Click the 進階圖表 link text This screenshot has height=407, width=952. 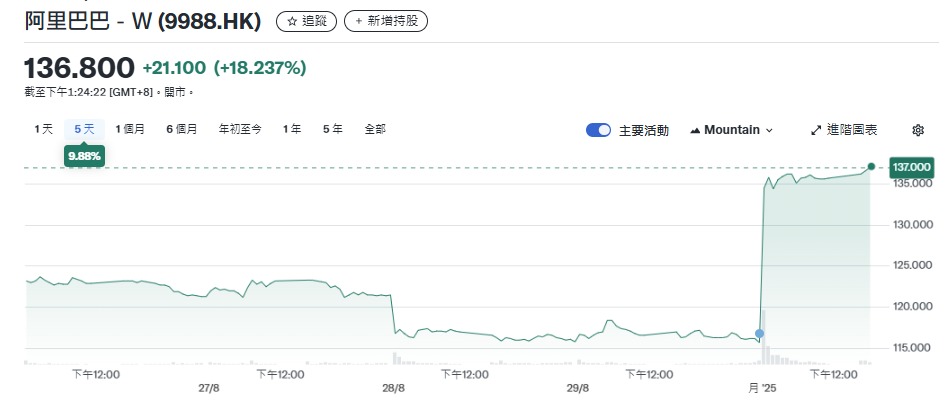click(852, 130)
